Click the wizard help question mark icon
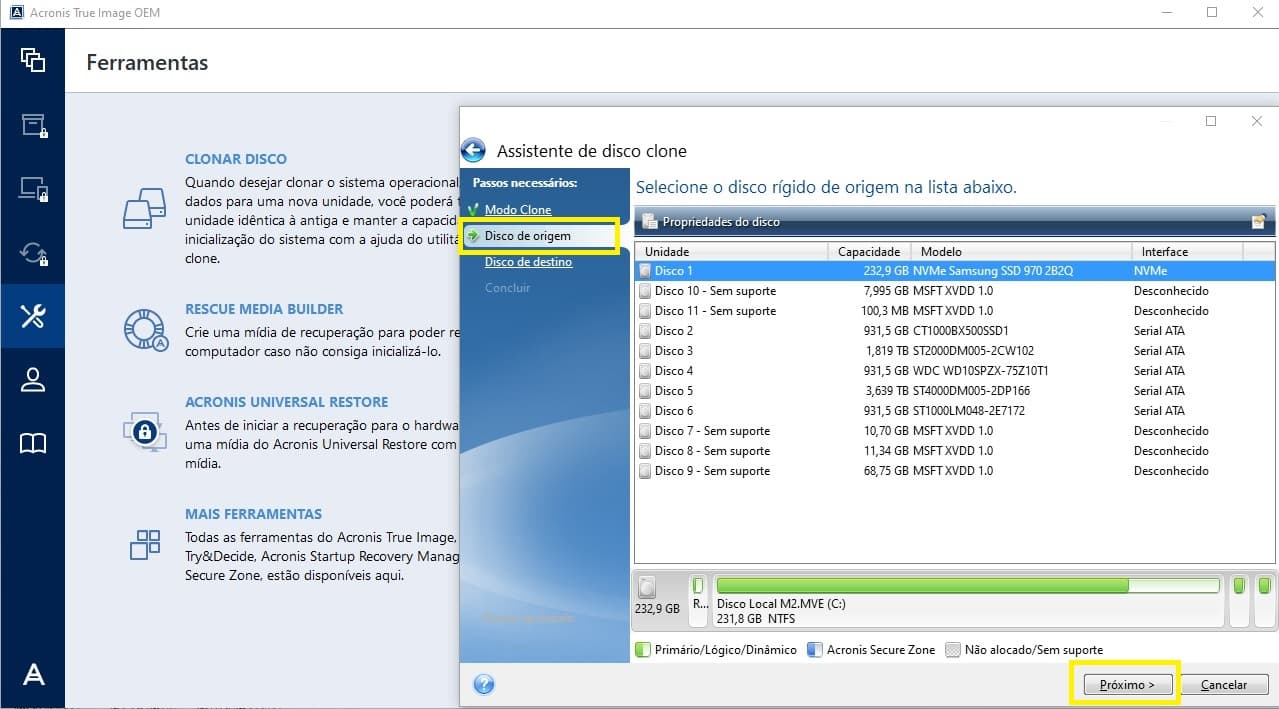This screenshot has width=1279, height=709. [x=484, y=685]
